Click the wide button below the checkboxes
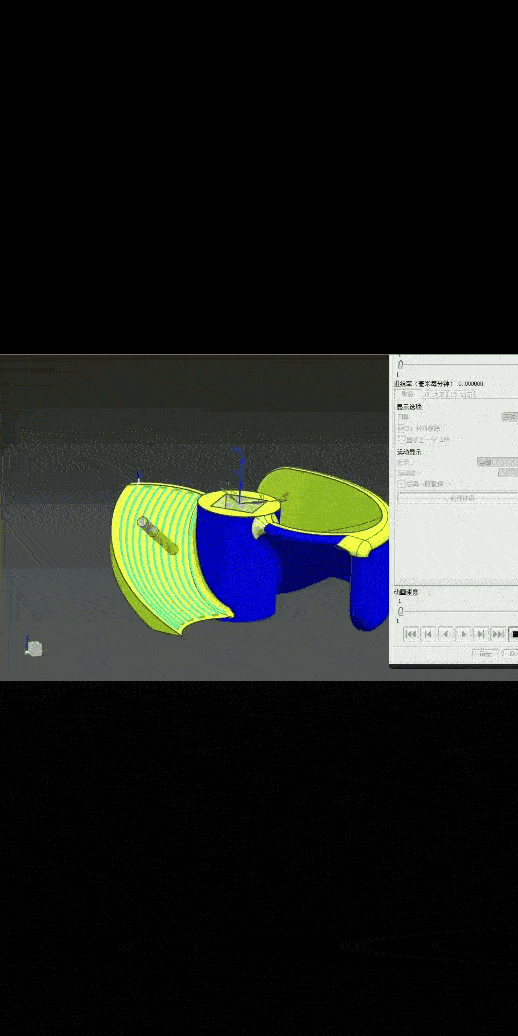The height and width of the screenshot is (1036, 518). (x=457, y=497)
